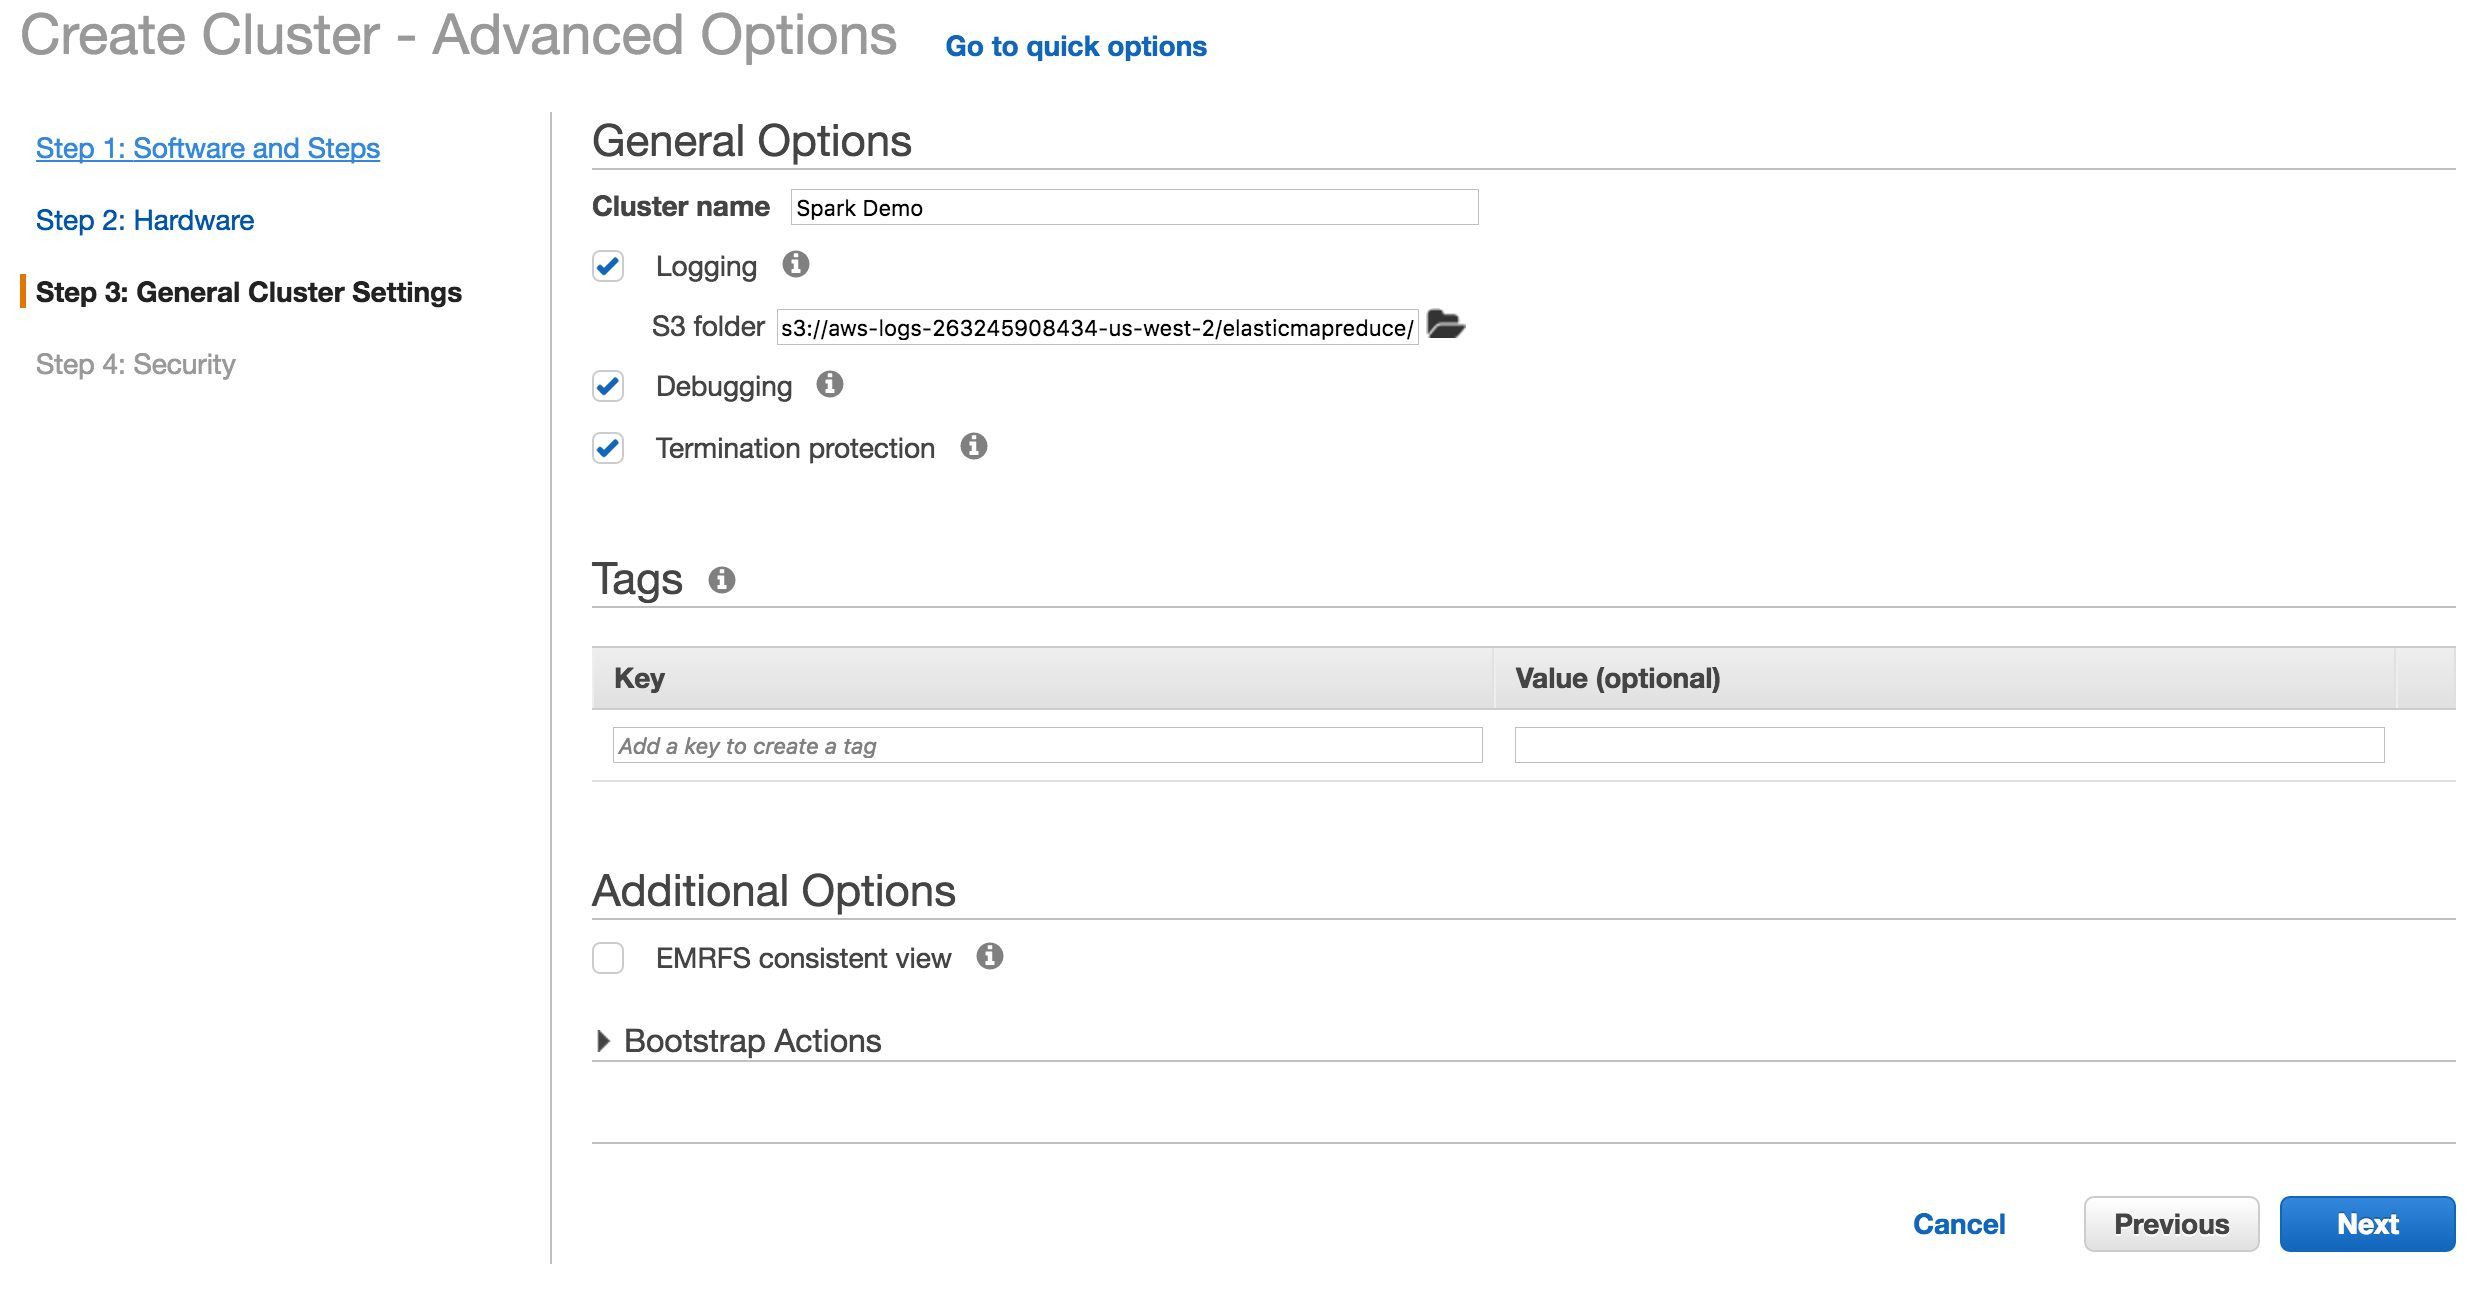Click the tag Key input field
This screenshot has height=1302, width=2482.
pyautogui.click(x=1046, y=746)
